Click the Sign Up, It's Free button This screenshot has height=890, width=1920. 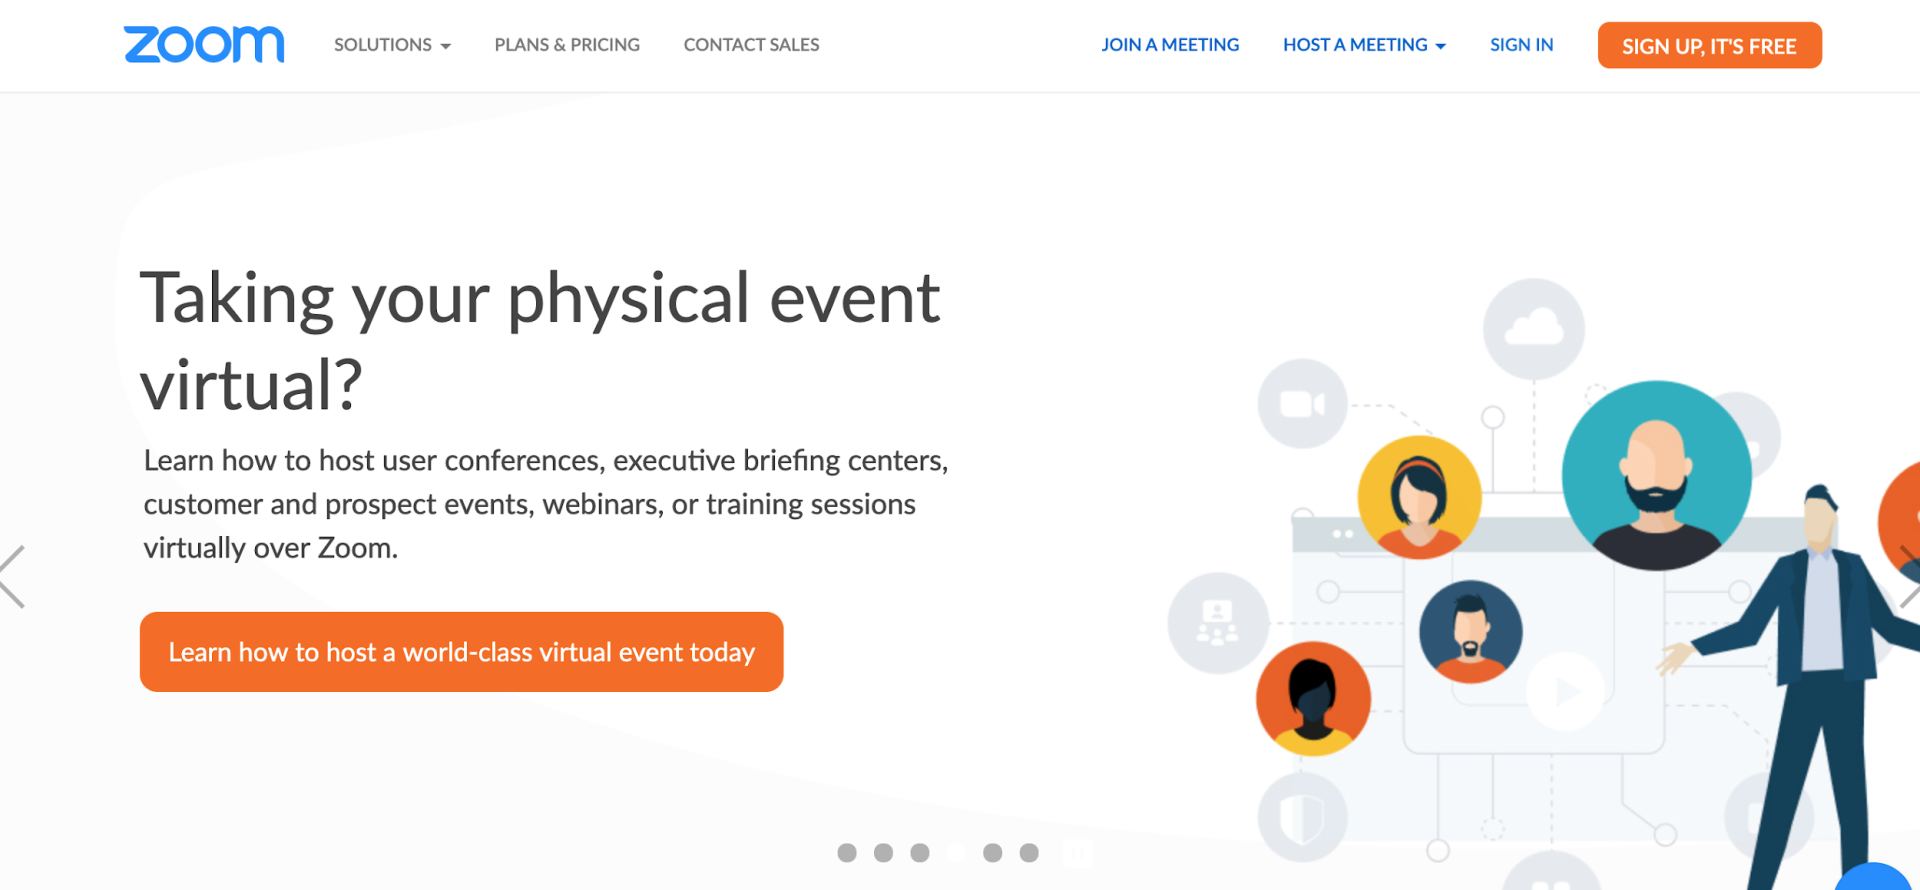pos(1709,46)
